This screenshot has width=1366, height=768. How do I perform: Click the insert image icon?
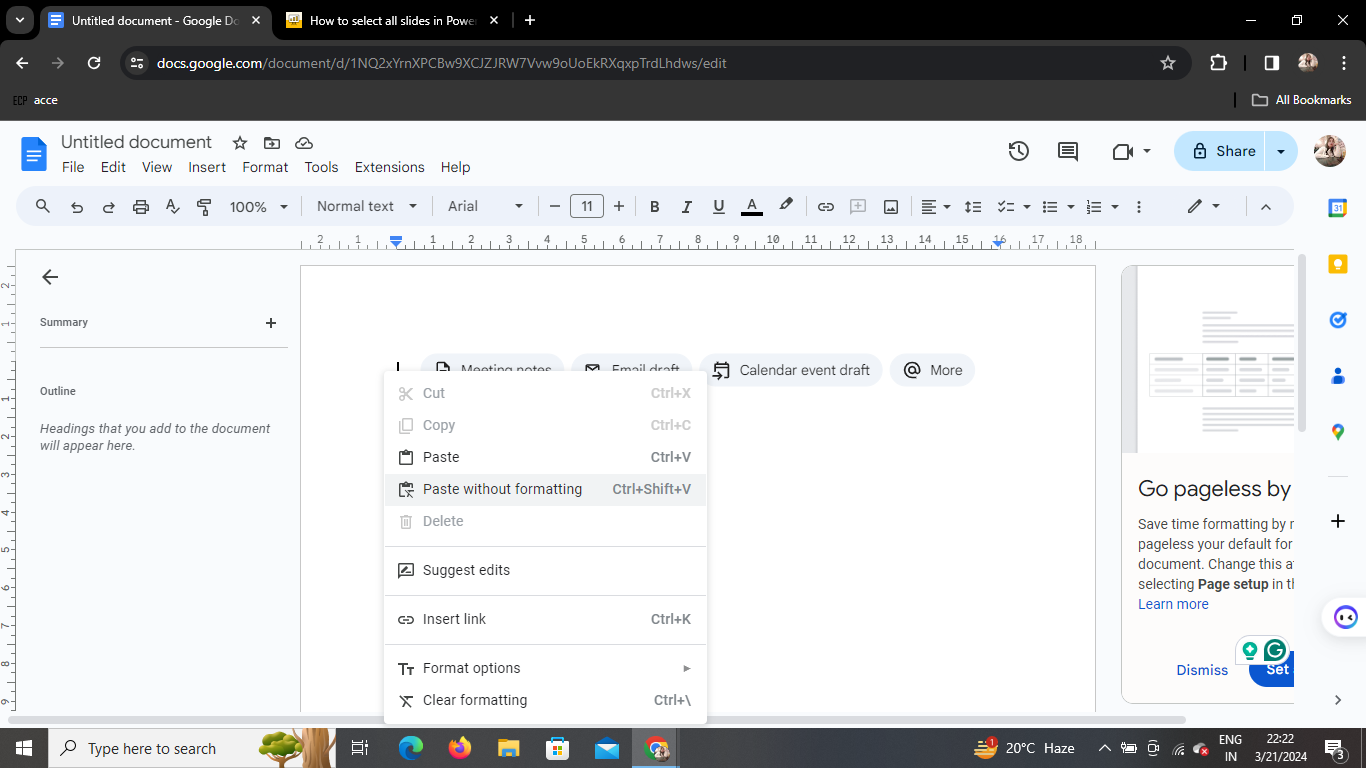tap(890, 207)
